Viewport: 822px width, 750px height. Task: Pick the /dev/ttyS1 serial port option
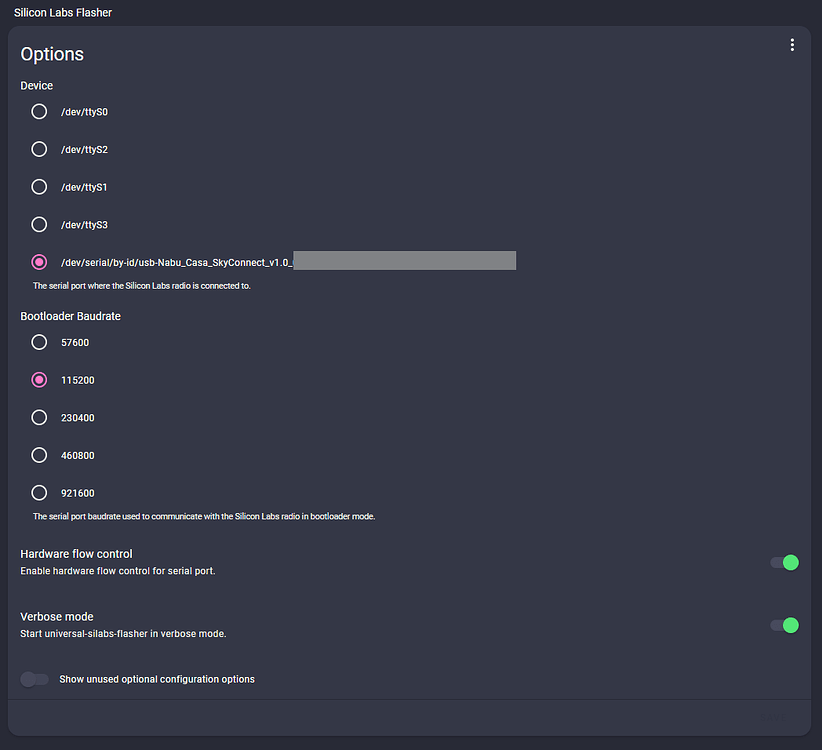(39, 187)
